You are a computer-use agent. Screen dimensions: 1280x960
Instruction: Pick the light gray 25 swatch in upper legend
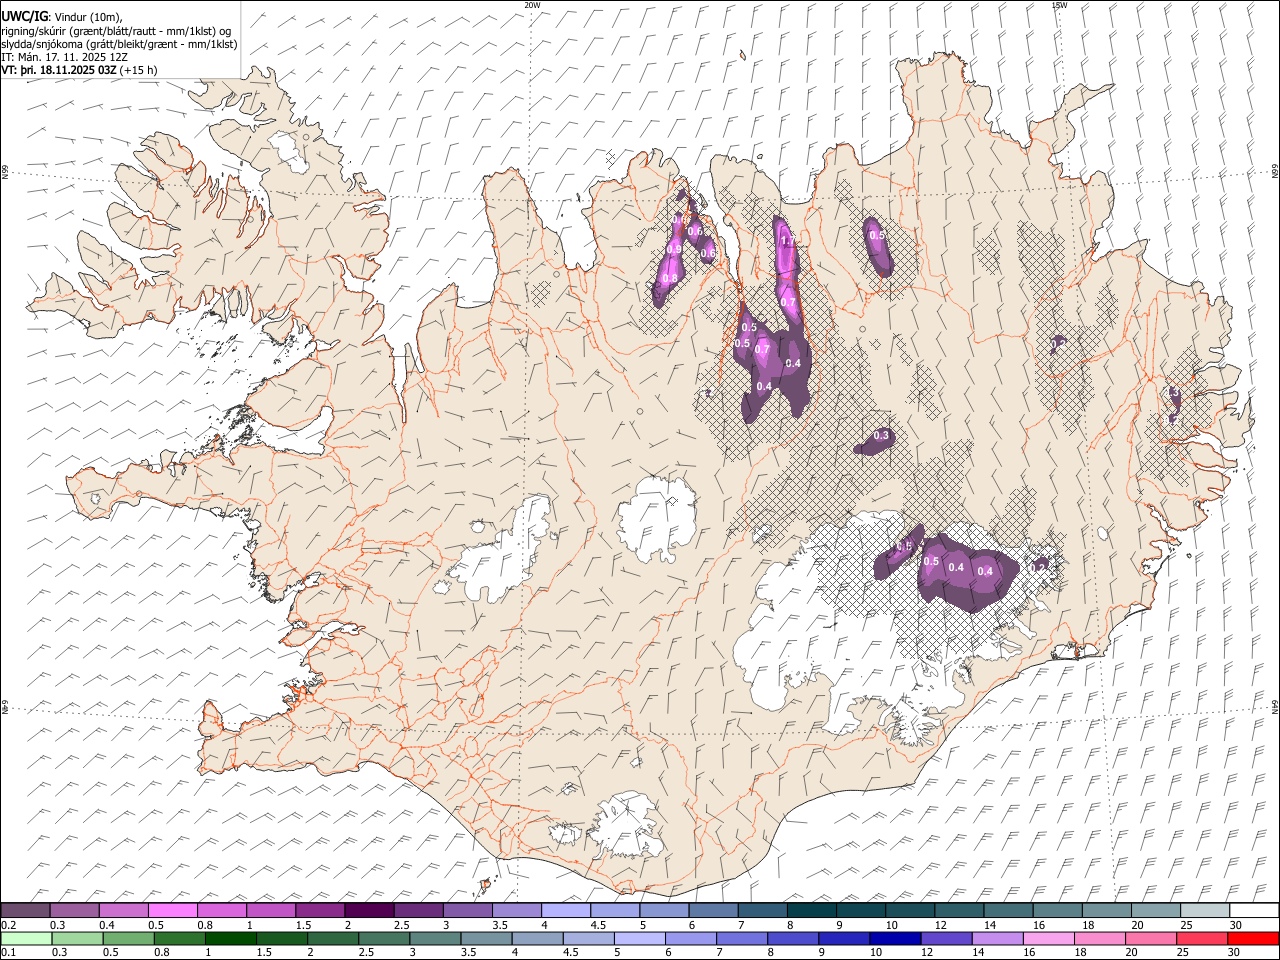coord(1204,910)
